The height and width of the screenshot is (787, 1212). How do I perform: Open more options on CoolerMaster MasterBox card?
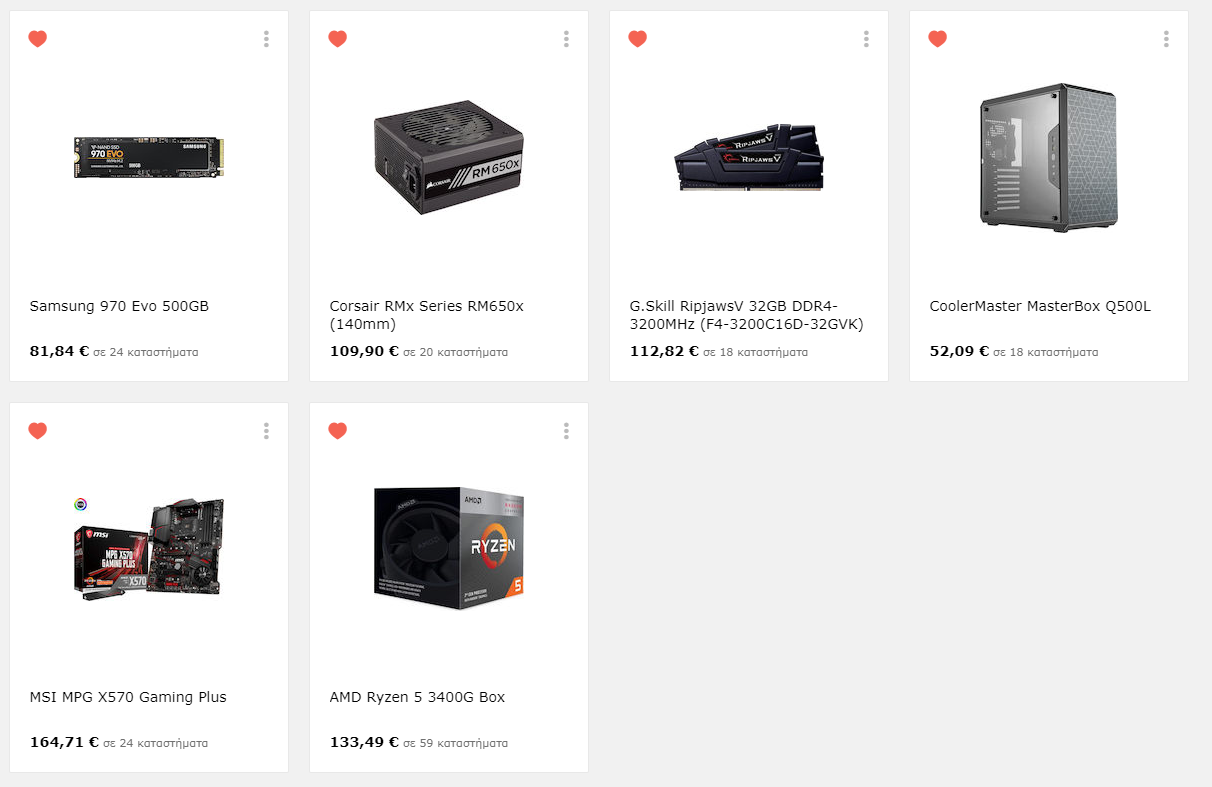pos(1166,39)
